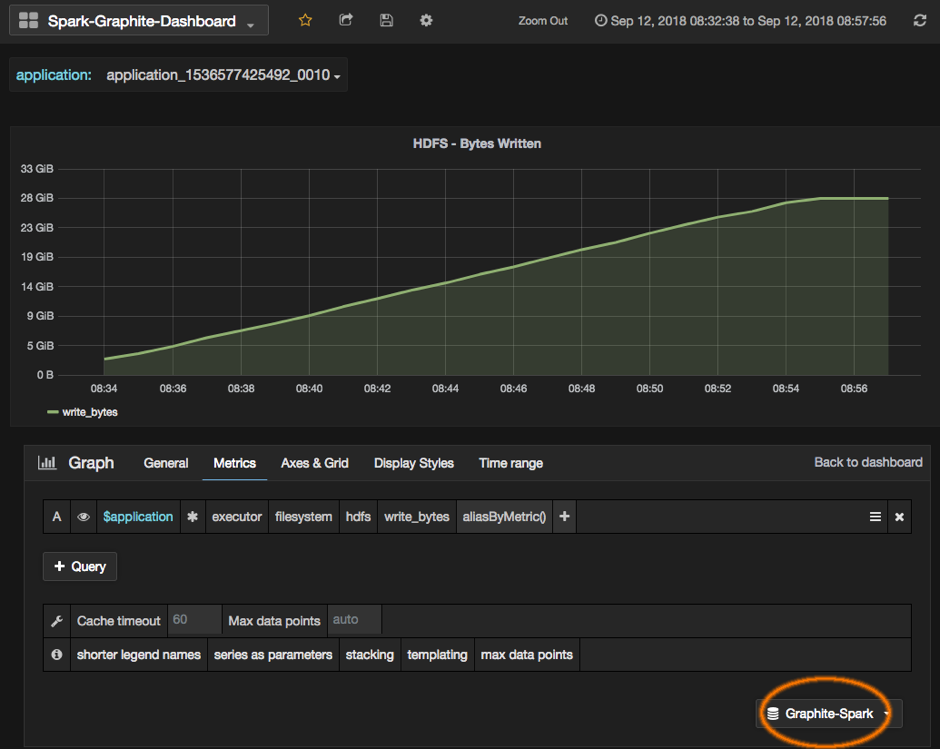Image resolution: width=940 pixels, height=749 pixels.
Task: Refresh dashboard with the refresh icon
Action: coord(920,21)
